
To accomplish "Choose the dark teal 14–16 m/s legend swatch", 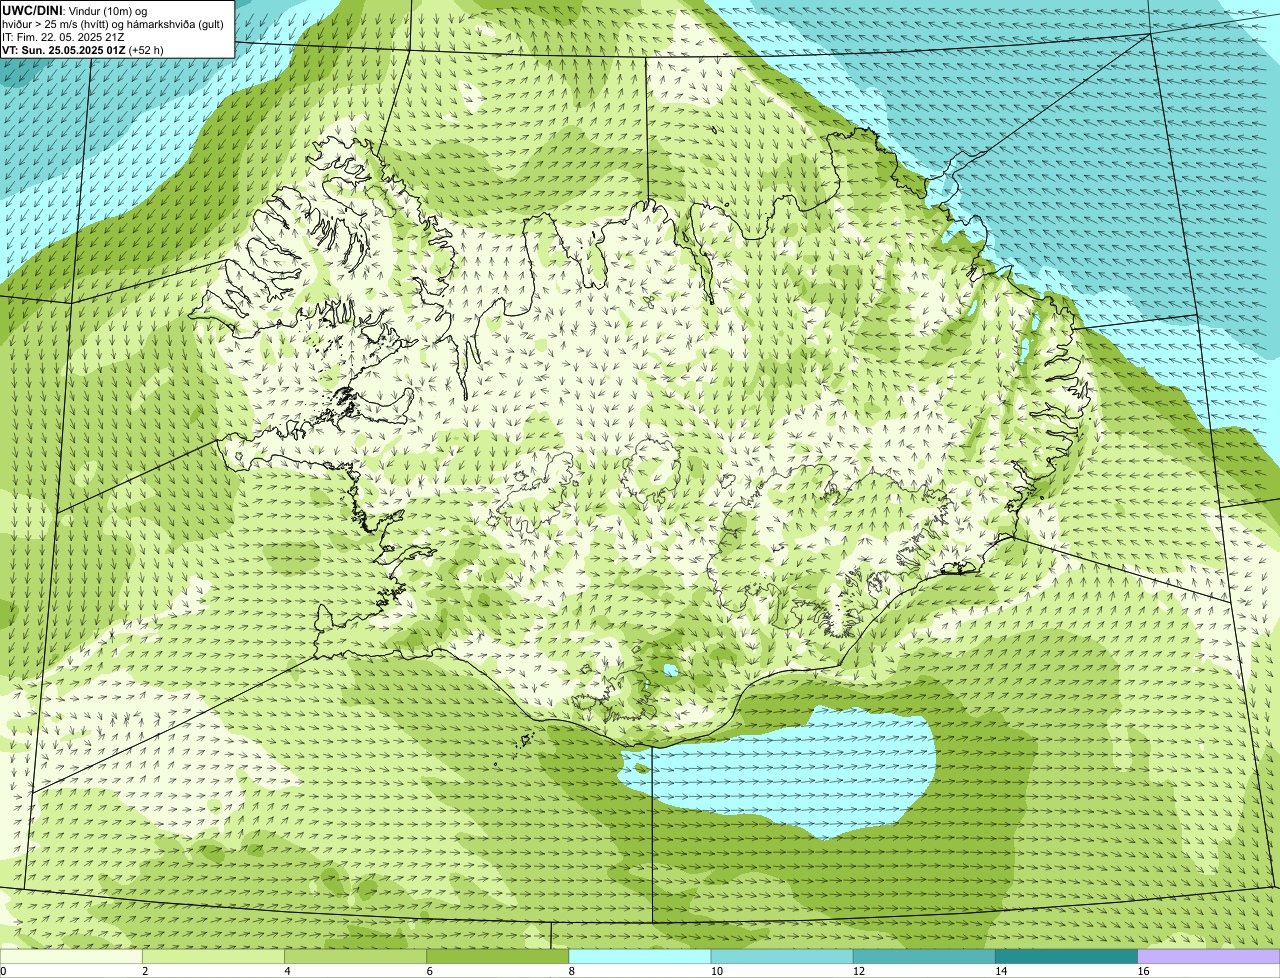I will (x=1067, y=956).
